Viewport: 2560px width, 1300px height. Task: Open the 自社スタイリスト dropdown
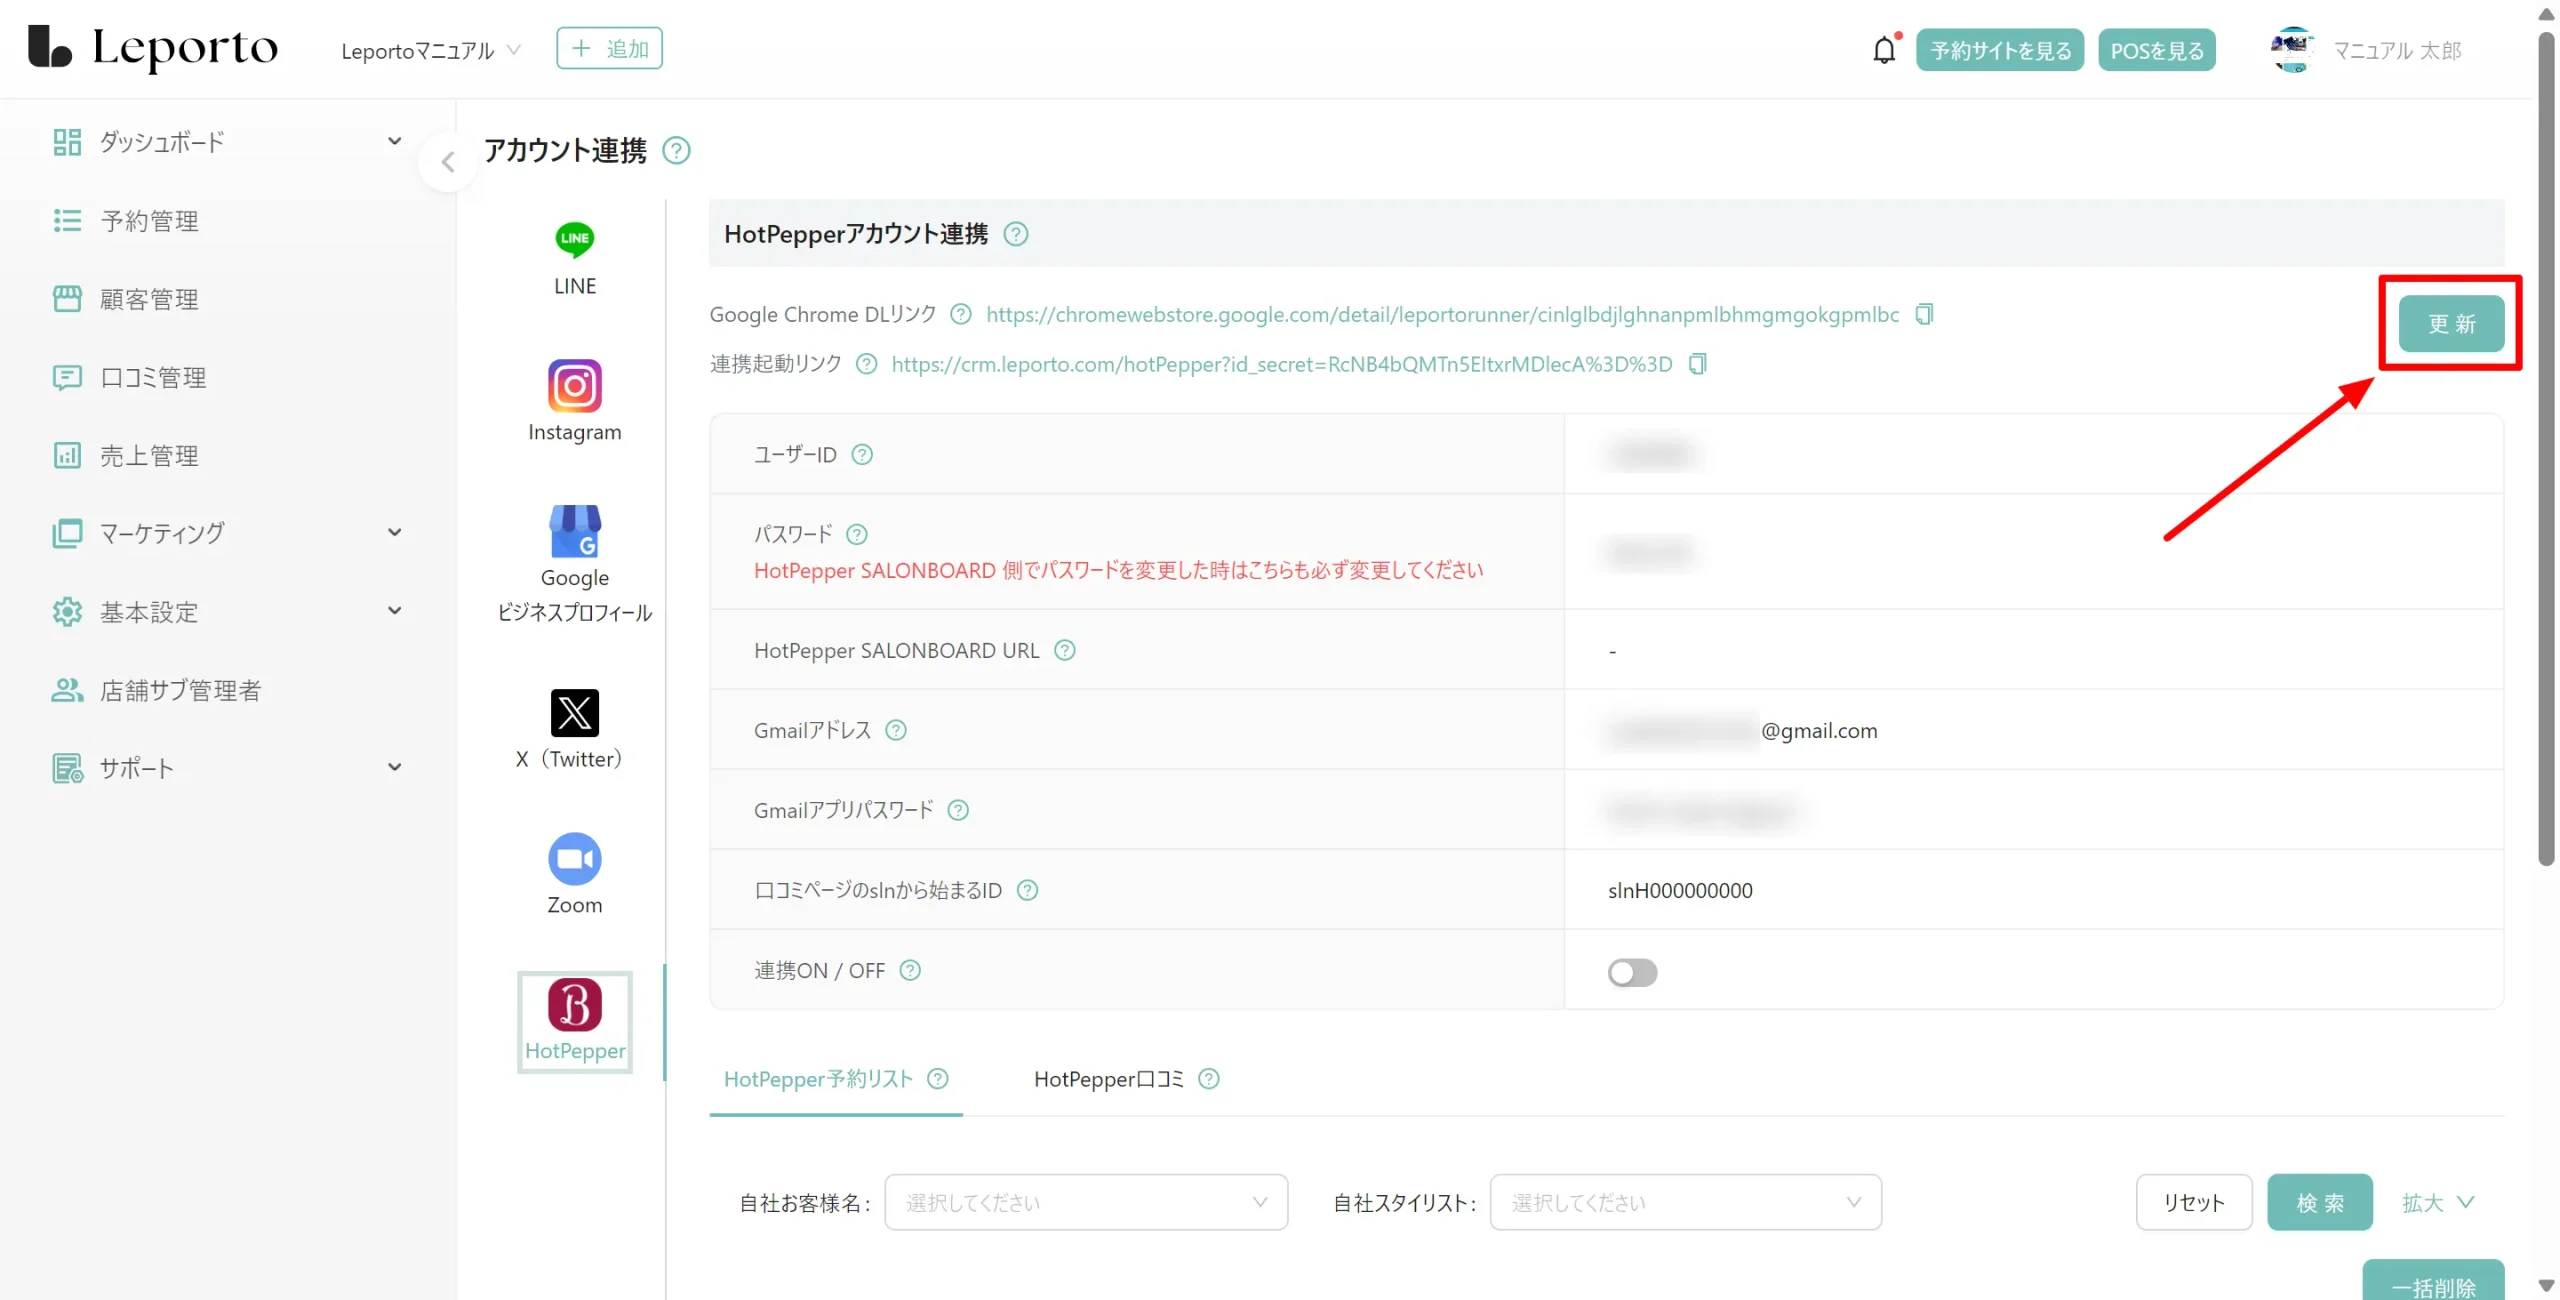pyautogui.click(x=1685, y=1202)
